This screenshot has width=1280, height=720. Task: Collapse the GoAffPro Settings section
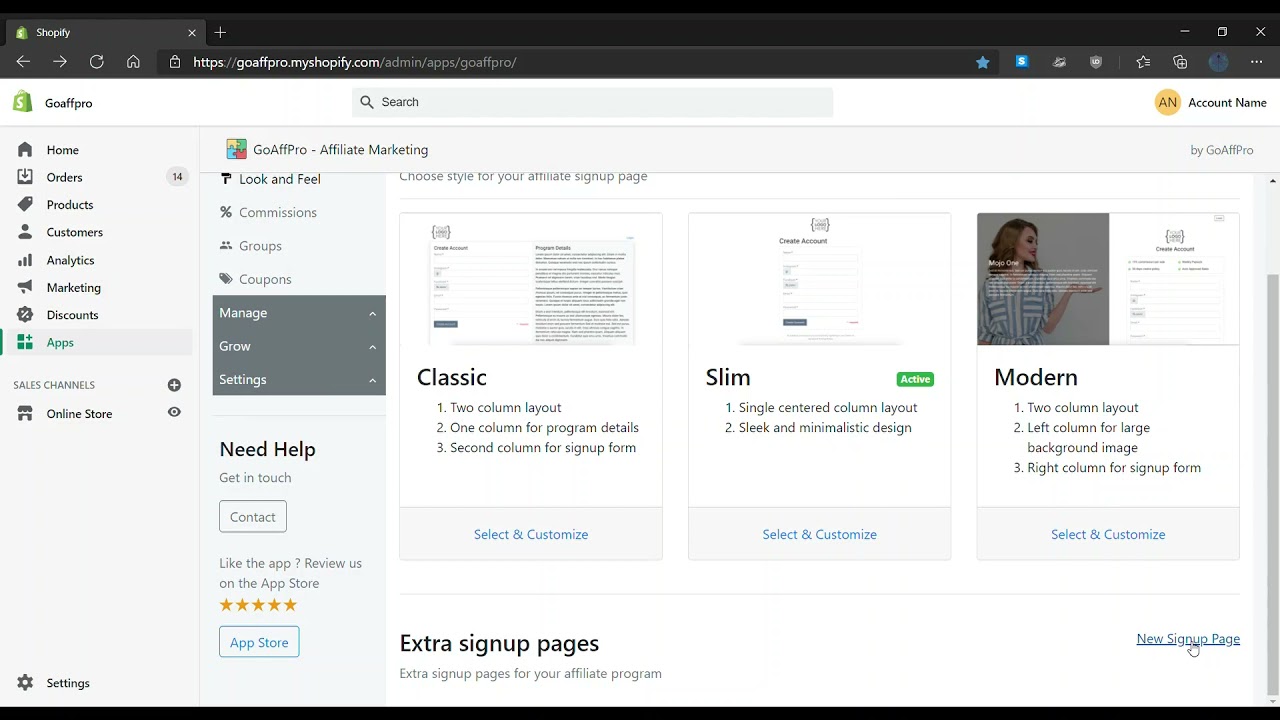[299, 379]
